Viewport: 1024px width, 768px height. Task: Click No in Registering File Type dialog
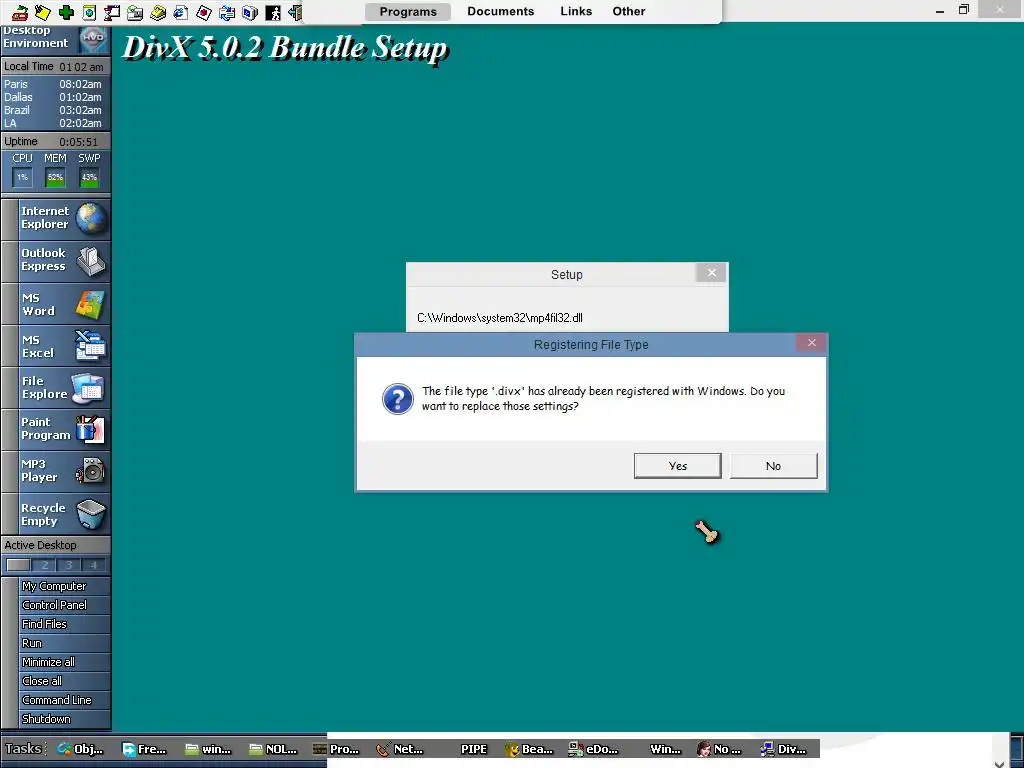coord(773,466)
